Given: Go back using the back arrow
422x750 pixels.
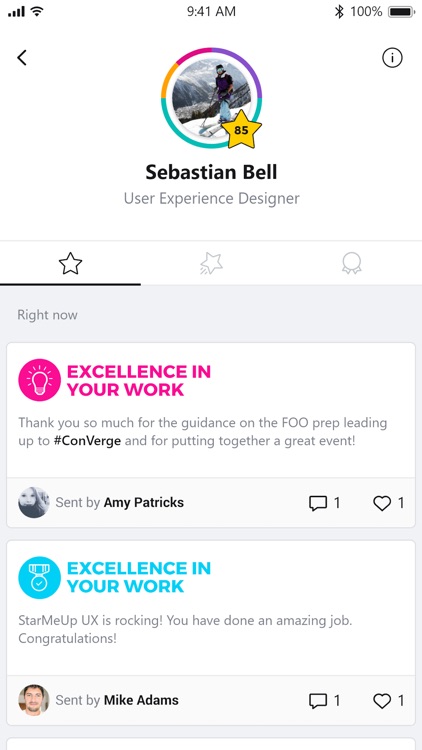Looking at the screenshot, I should coord(22,58).
